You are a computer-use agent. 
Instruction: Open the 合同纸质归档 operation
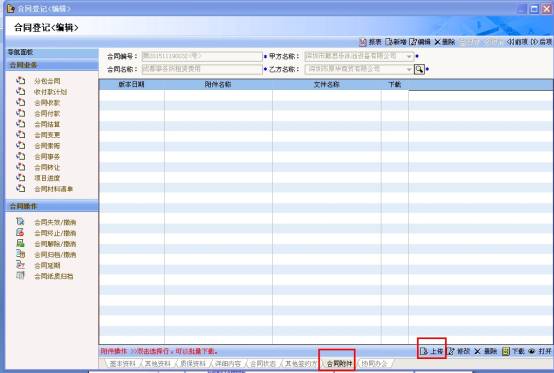pyautogui.click(x=53, y=276)
